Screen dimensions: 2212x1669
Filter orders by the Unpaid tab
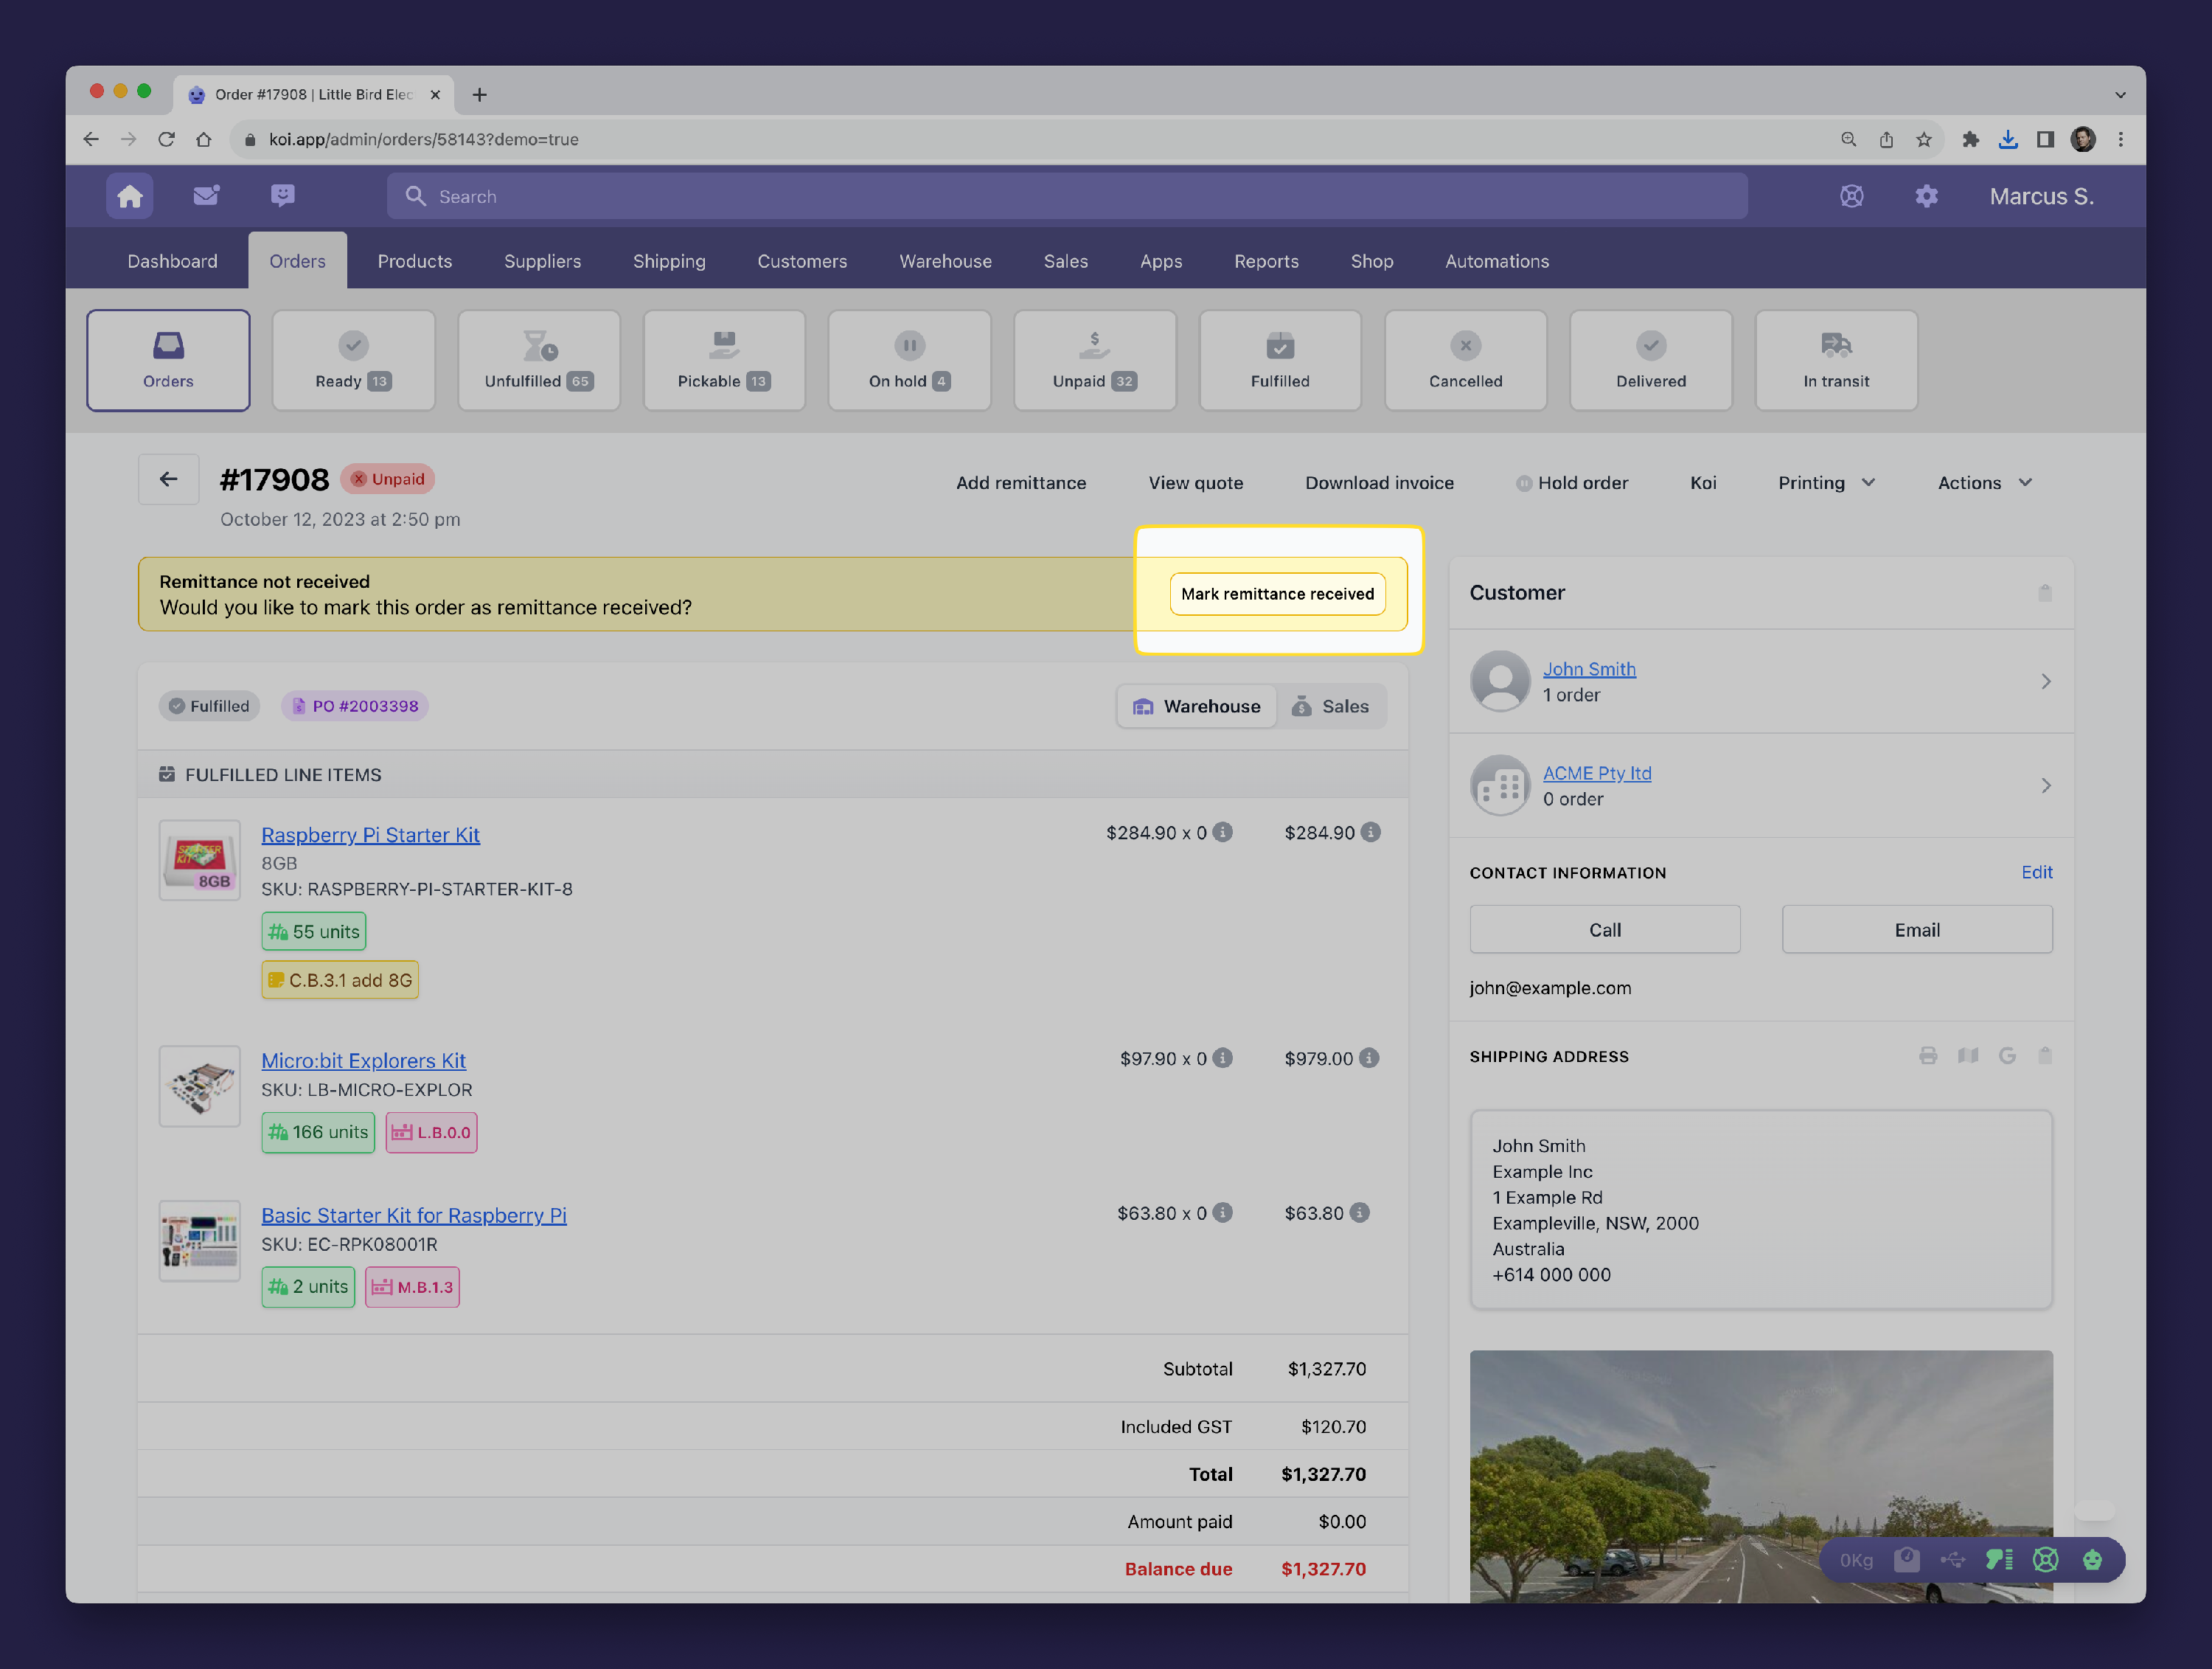(1094, 360)
